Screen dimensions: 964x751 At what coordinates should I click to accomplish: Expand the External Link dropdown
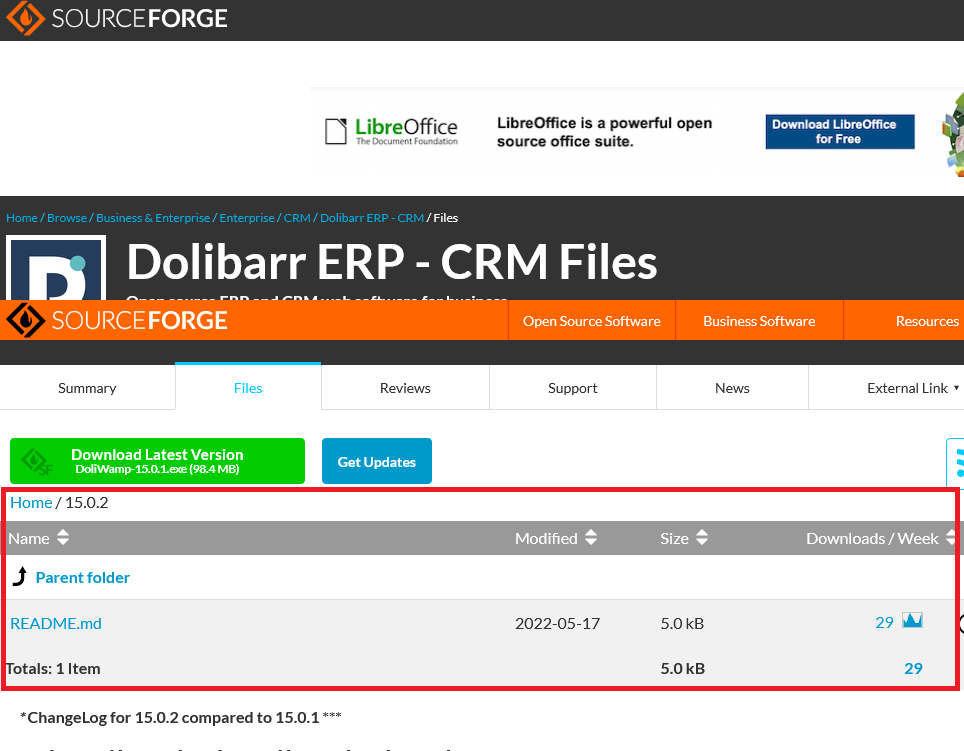(913, 388)
